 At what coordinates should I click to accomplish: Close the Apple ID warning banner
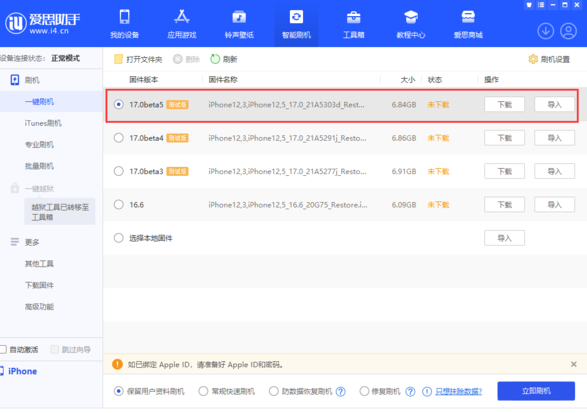[574, 364]
